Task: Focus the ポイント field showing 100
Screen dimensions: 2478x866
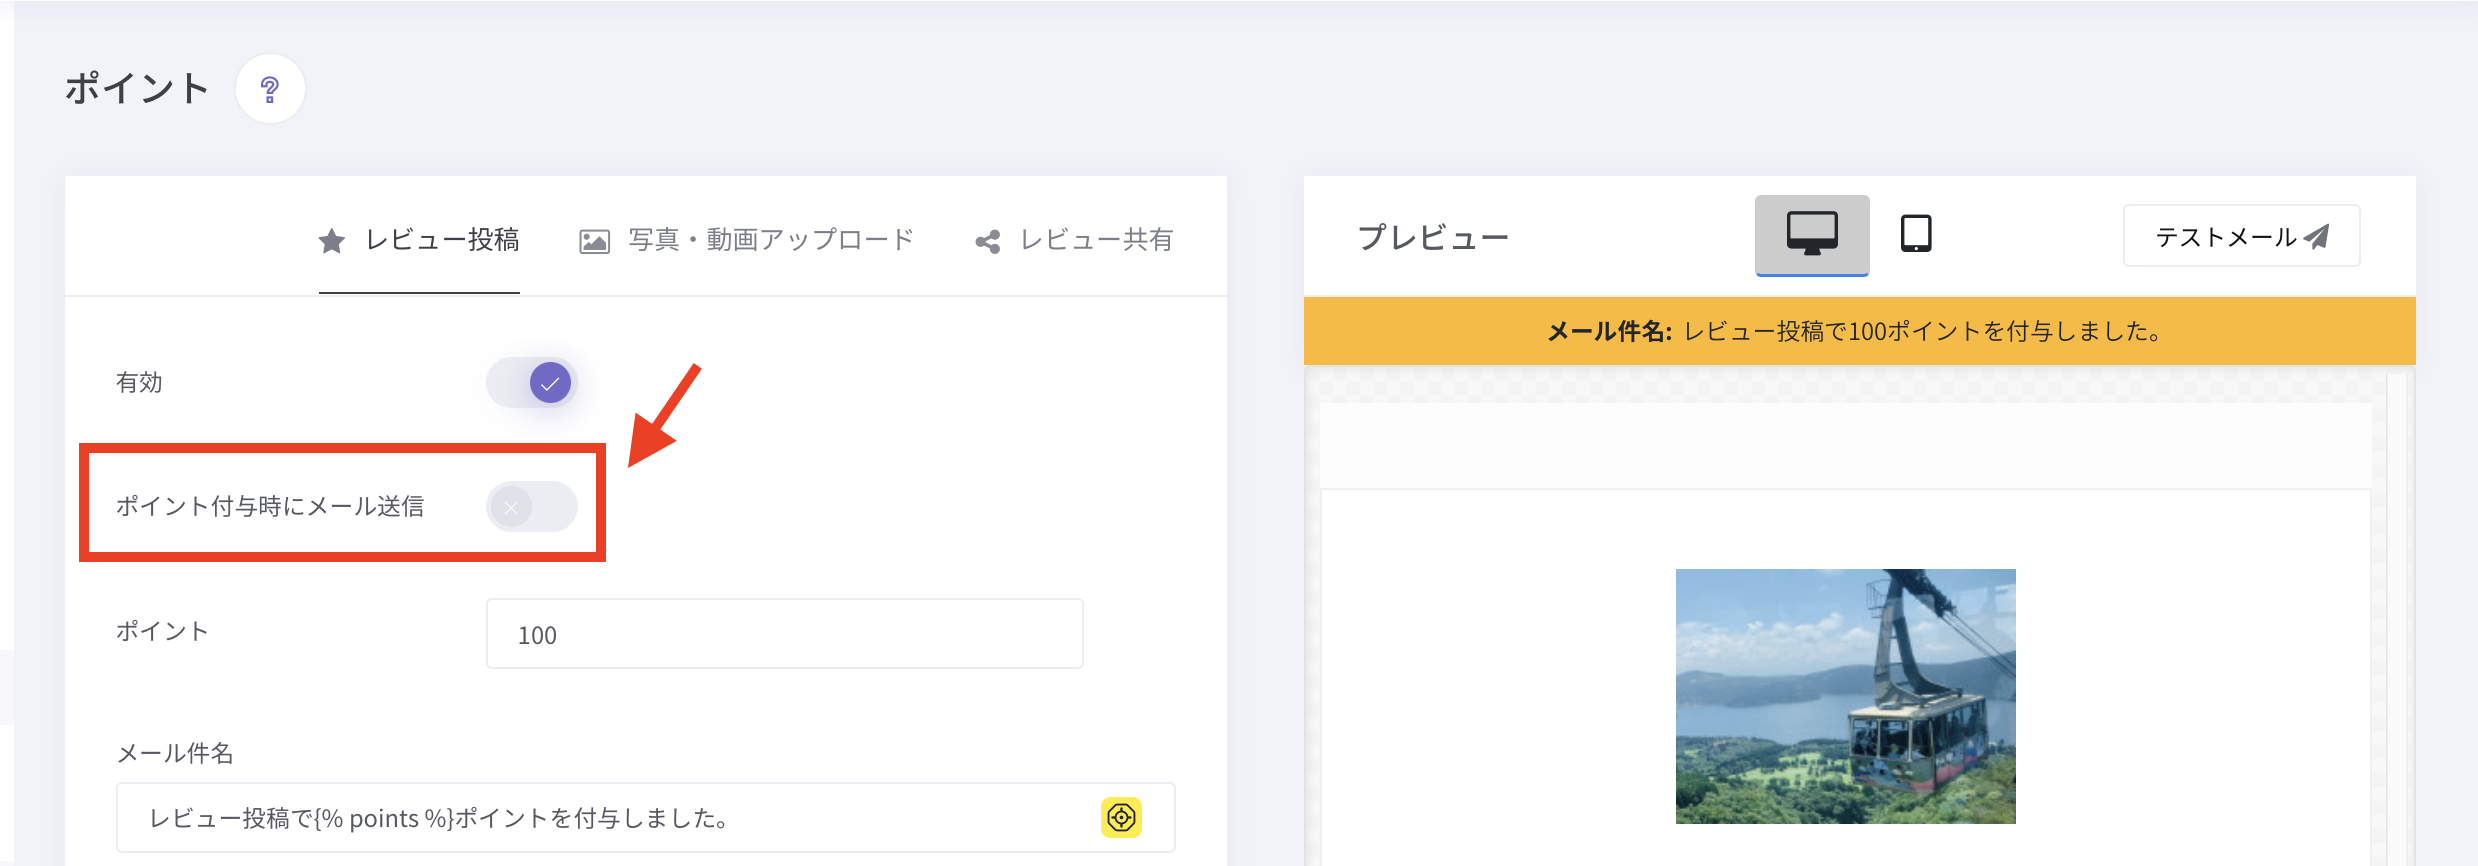Action: [784, 634]
